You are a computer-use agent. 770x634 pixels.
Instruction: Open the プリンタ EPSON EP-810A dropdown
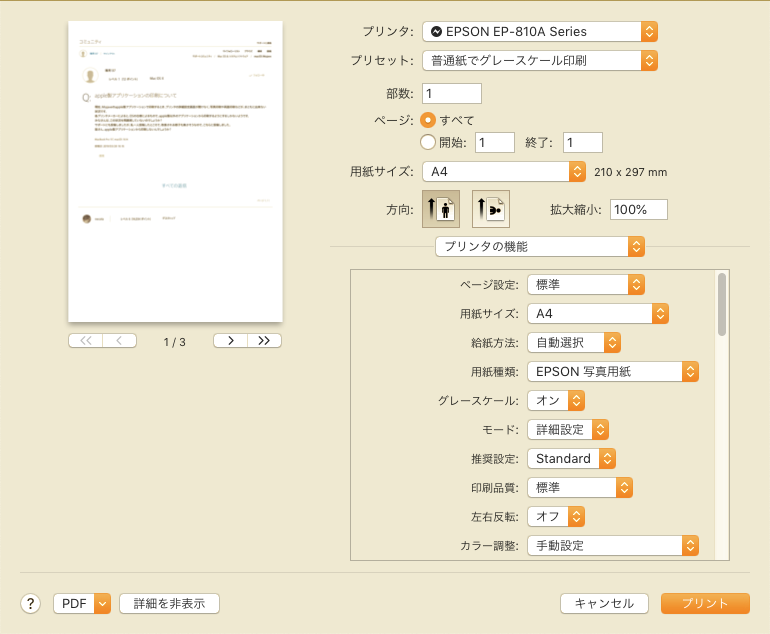(539, 32)
